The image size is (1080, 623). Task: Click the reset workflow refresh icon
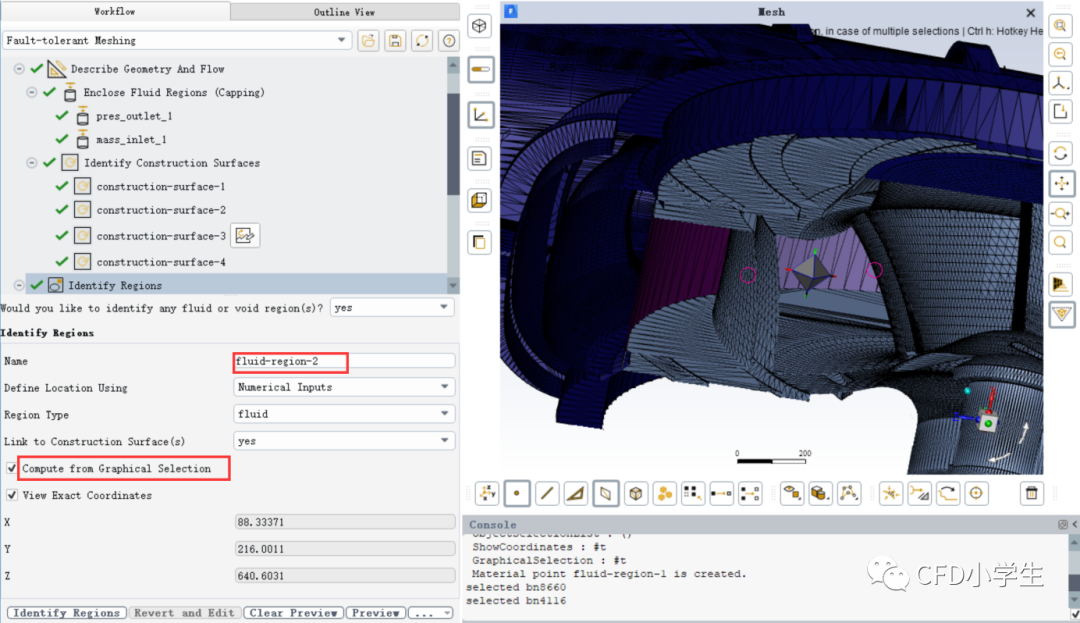coord(422,41)
